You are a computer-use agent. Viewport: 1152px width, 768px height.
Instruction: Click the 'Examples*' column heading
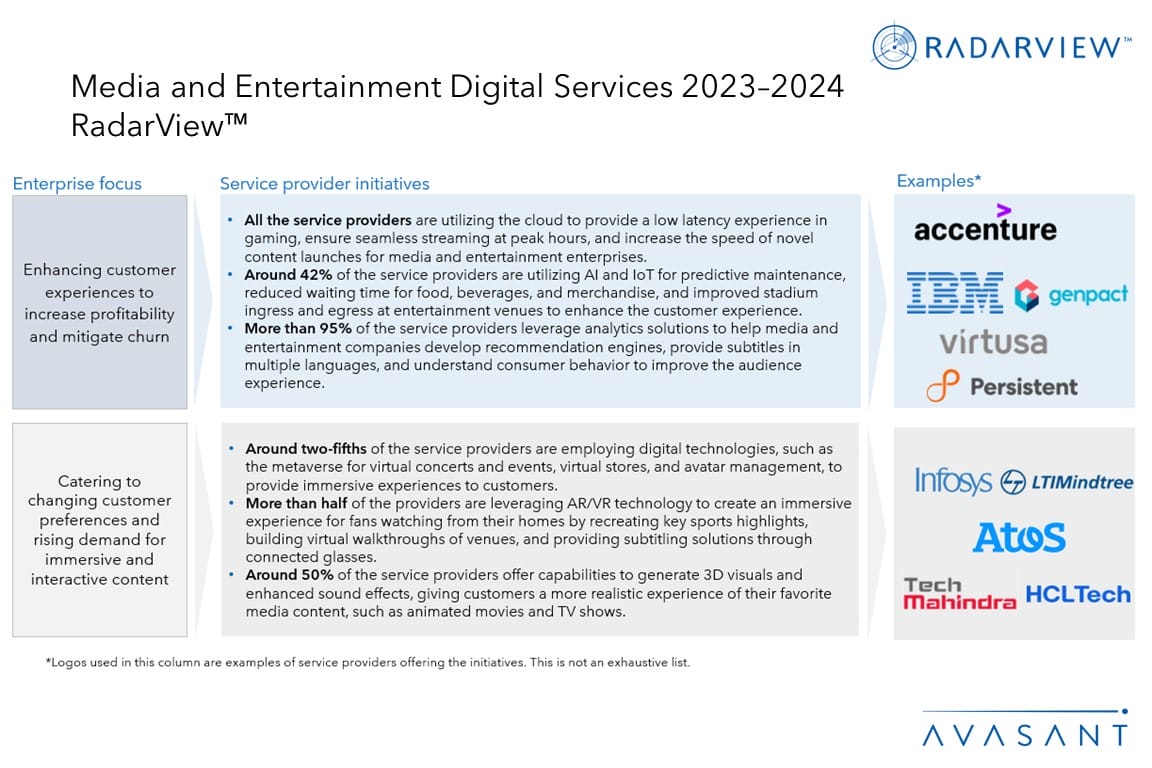coord(938,181)
